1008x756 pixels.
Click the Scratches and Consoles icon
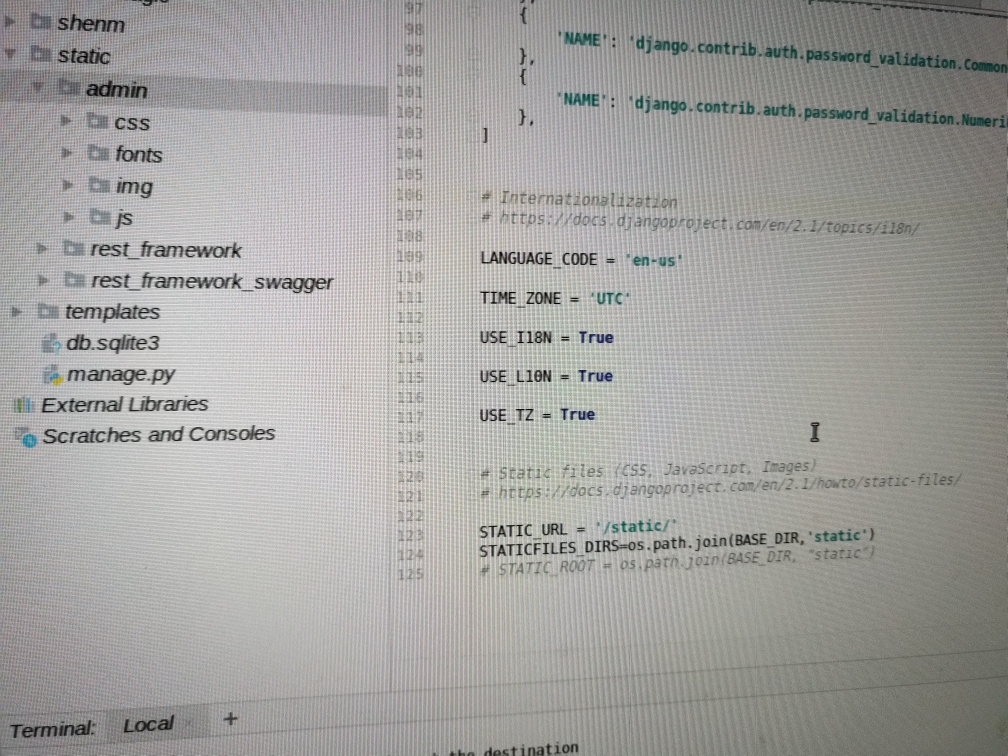(x=26, y=437)
